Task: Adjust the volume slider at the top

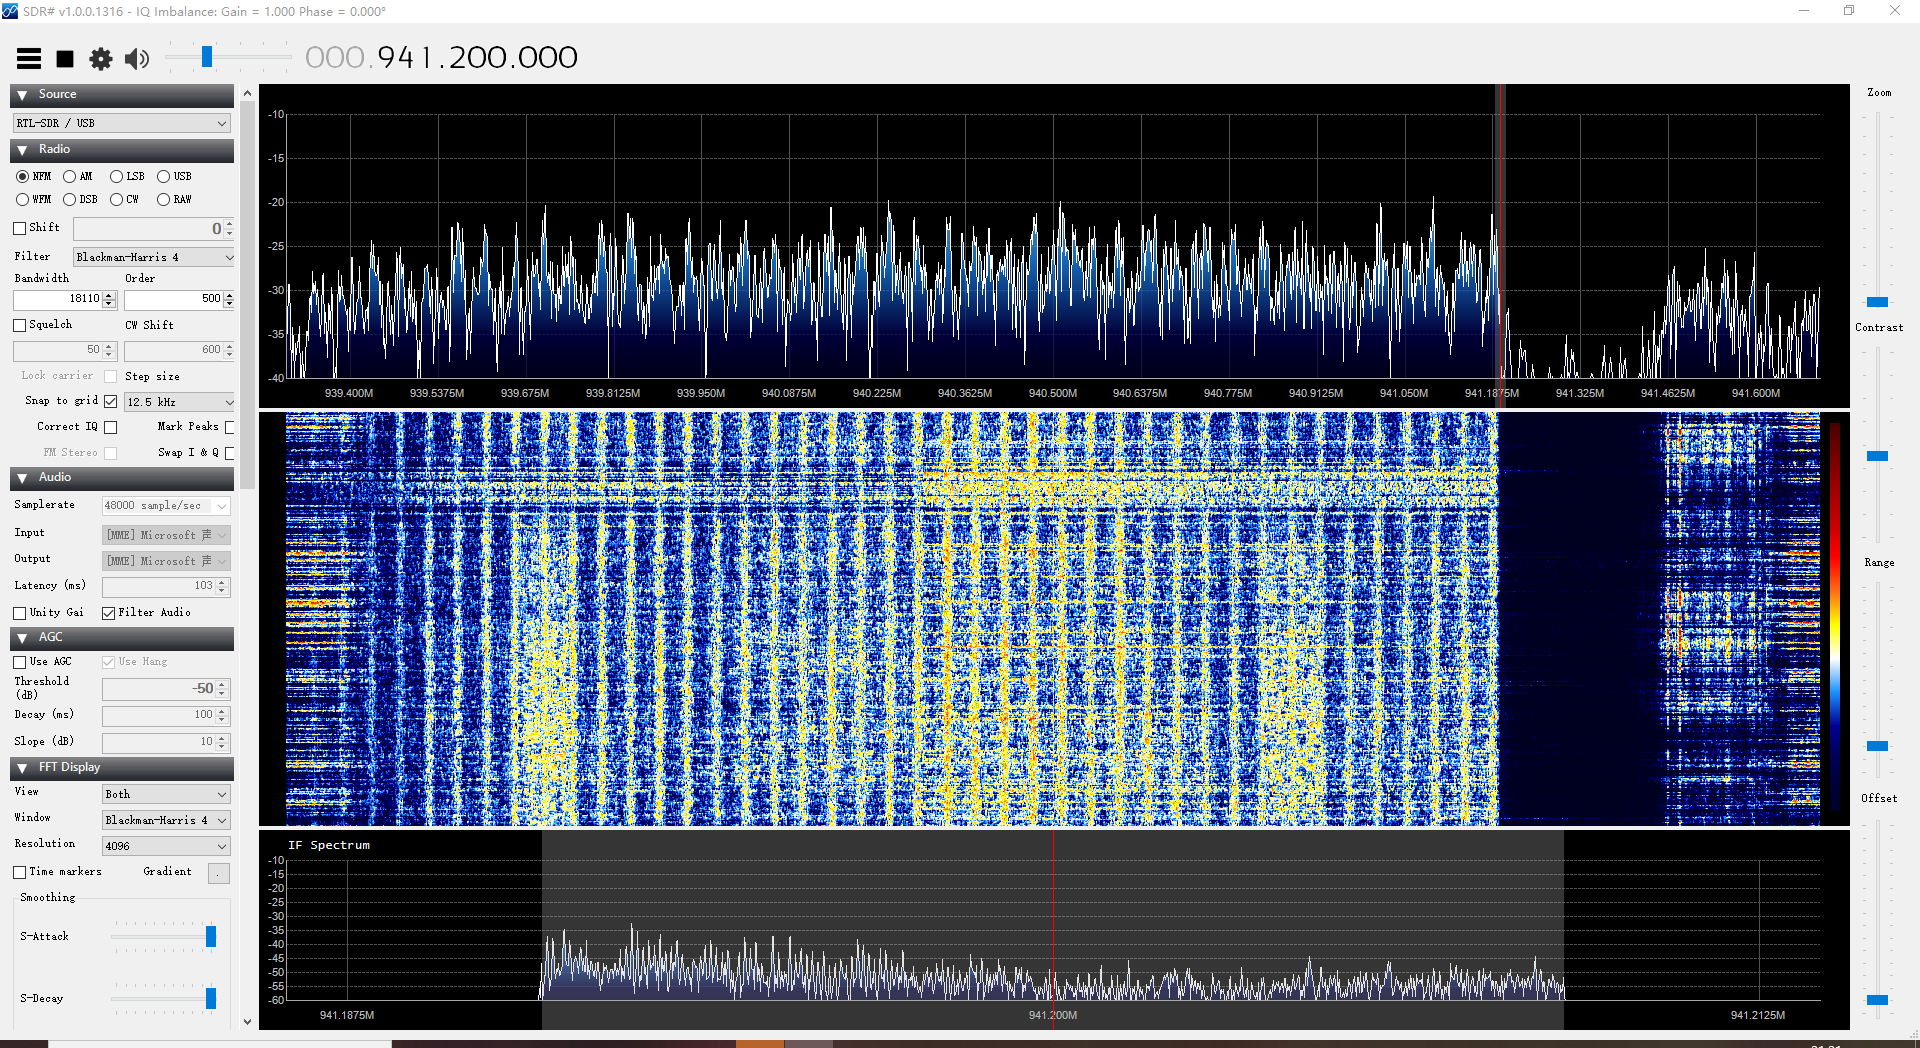Action: click(x=207, y=57)
